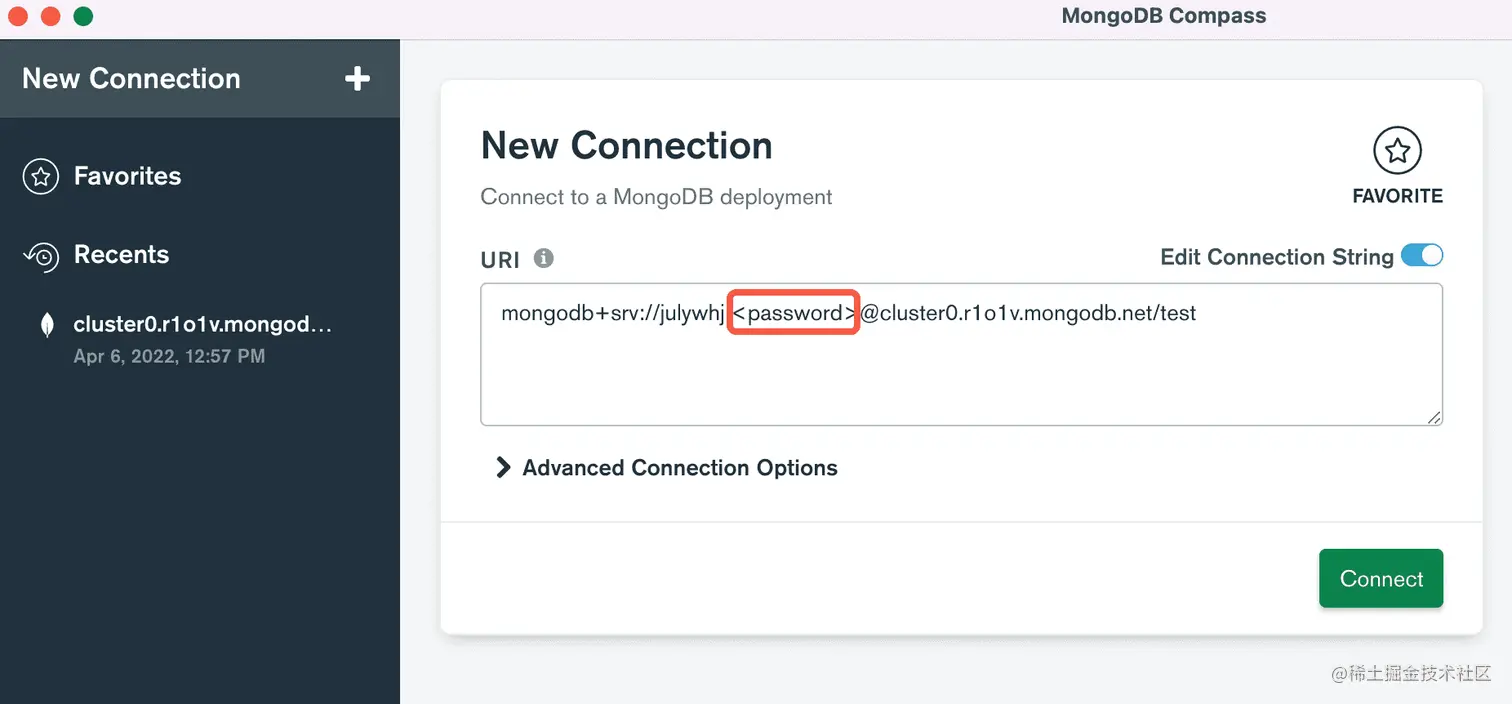
Task: Click the Recents clock icon
Action: (41, 256)
